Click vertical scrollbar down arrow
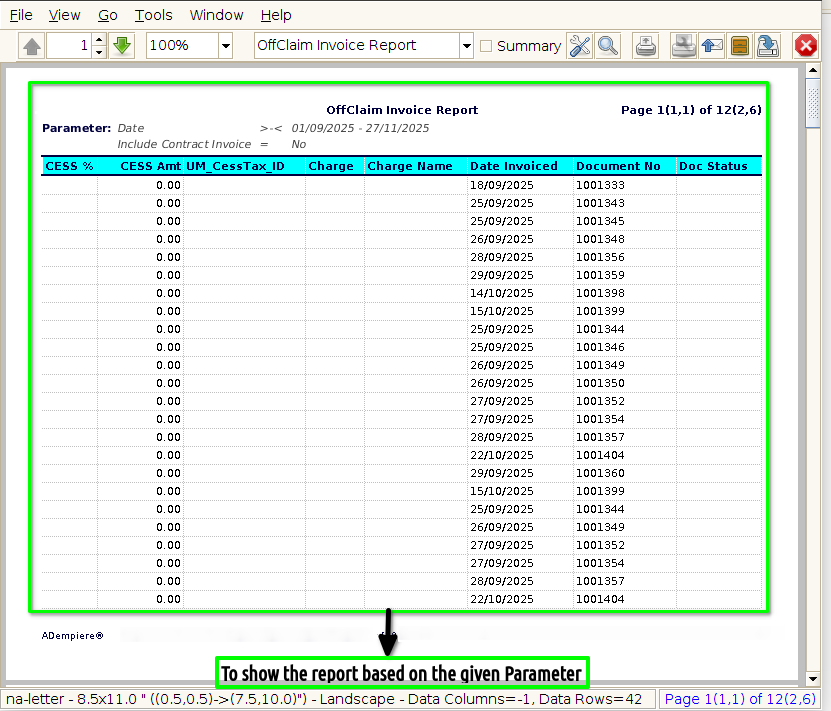Screen dimensions: 831x711 point(813,679)
